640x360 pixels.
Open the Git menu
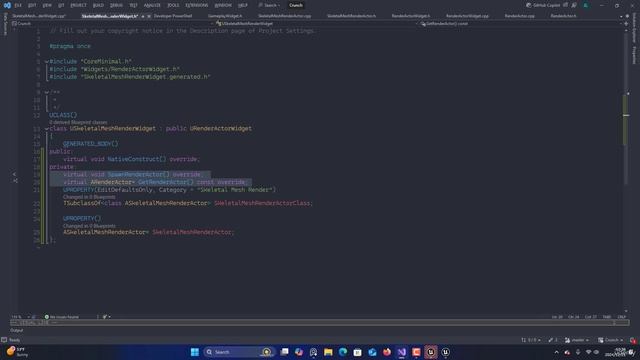(x=61, y=5)
